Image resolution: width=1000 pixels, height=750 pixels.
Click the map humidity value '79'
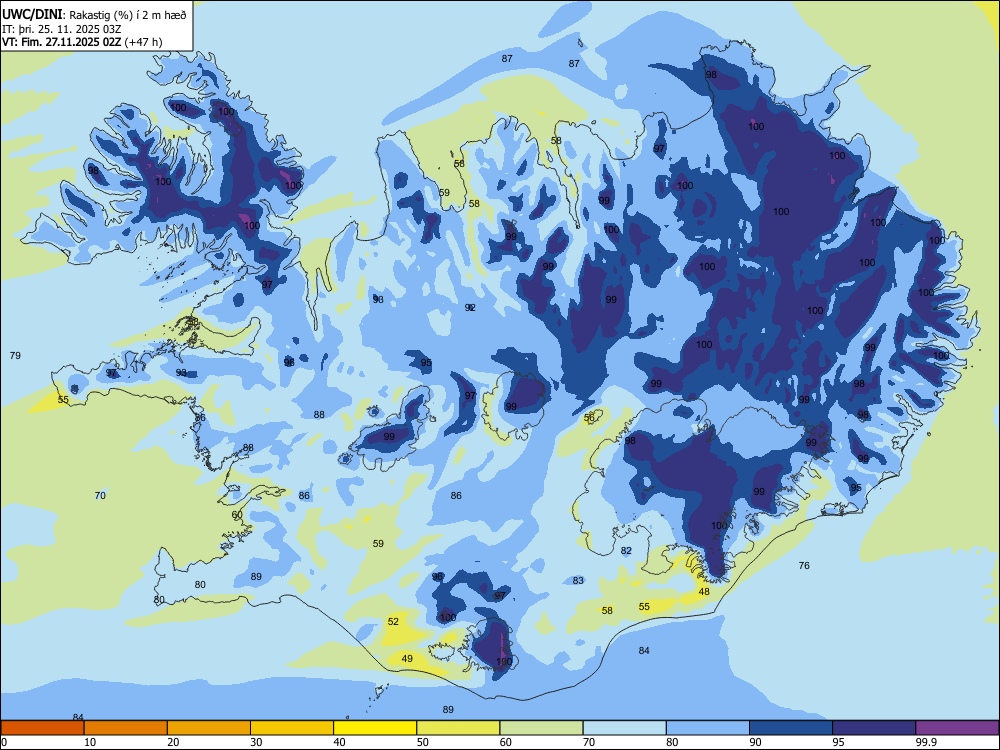[15, 355]
